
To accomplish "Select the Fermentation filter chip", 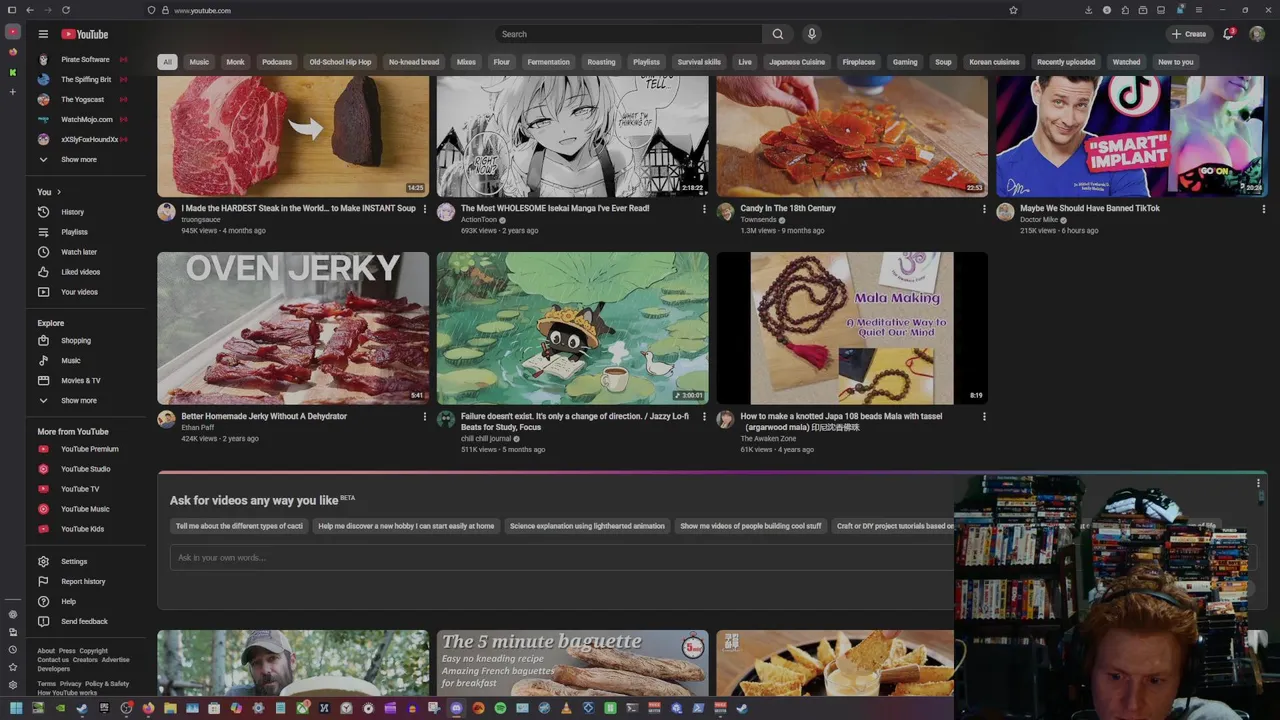I will pyautogui.click(x=549, y=62).
